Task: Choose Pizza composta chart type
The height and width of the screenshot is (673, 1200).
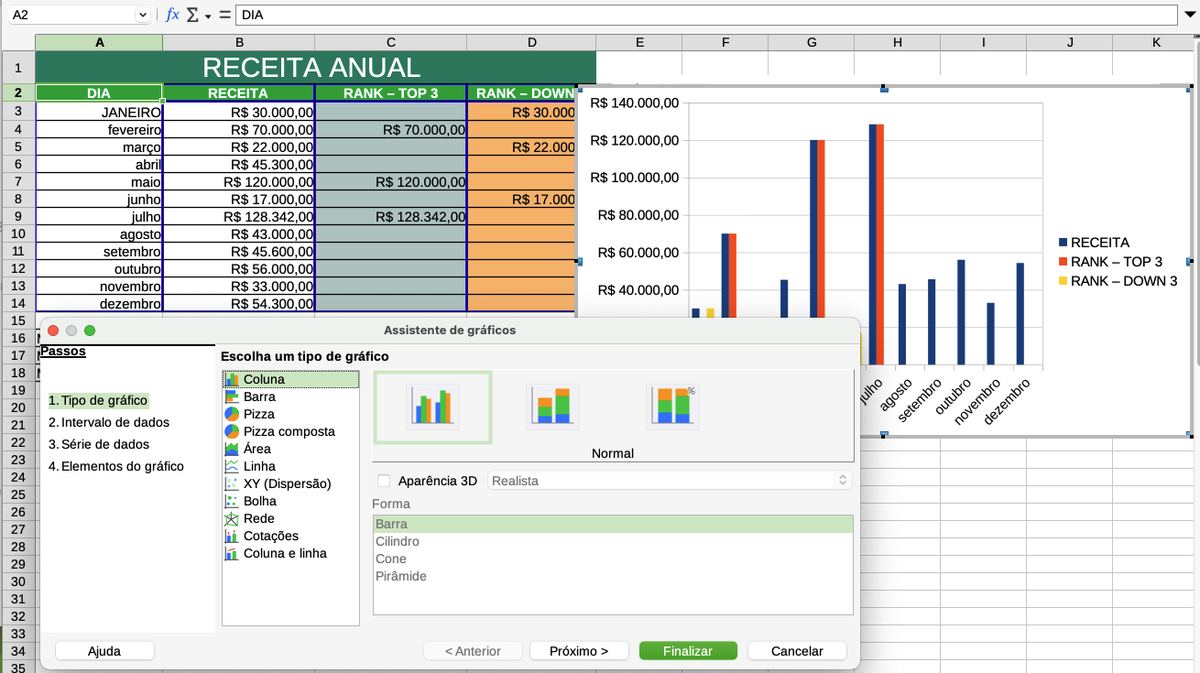Action: coord(290,431)
